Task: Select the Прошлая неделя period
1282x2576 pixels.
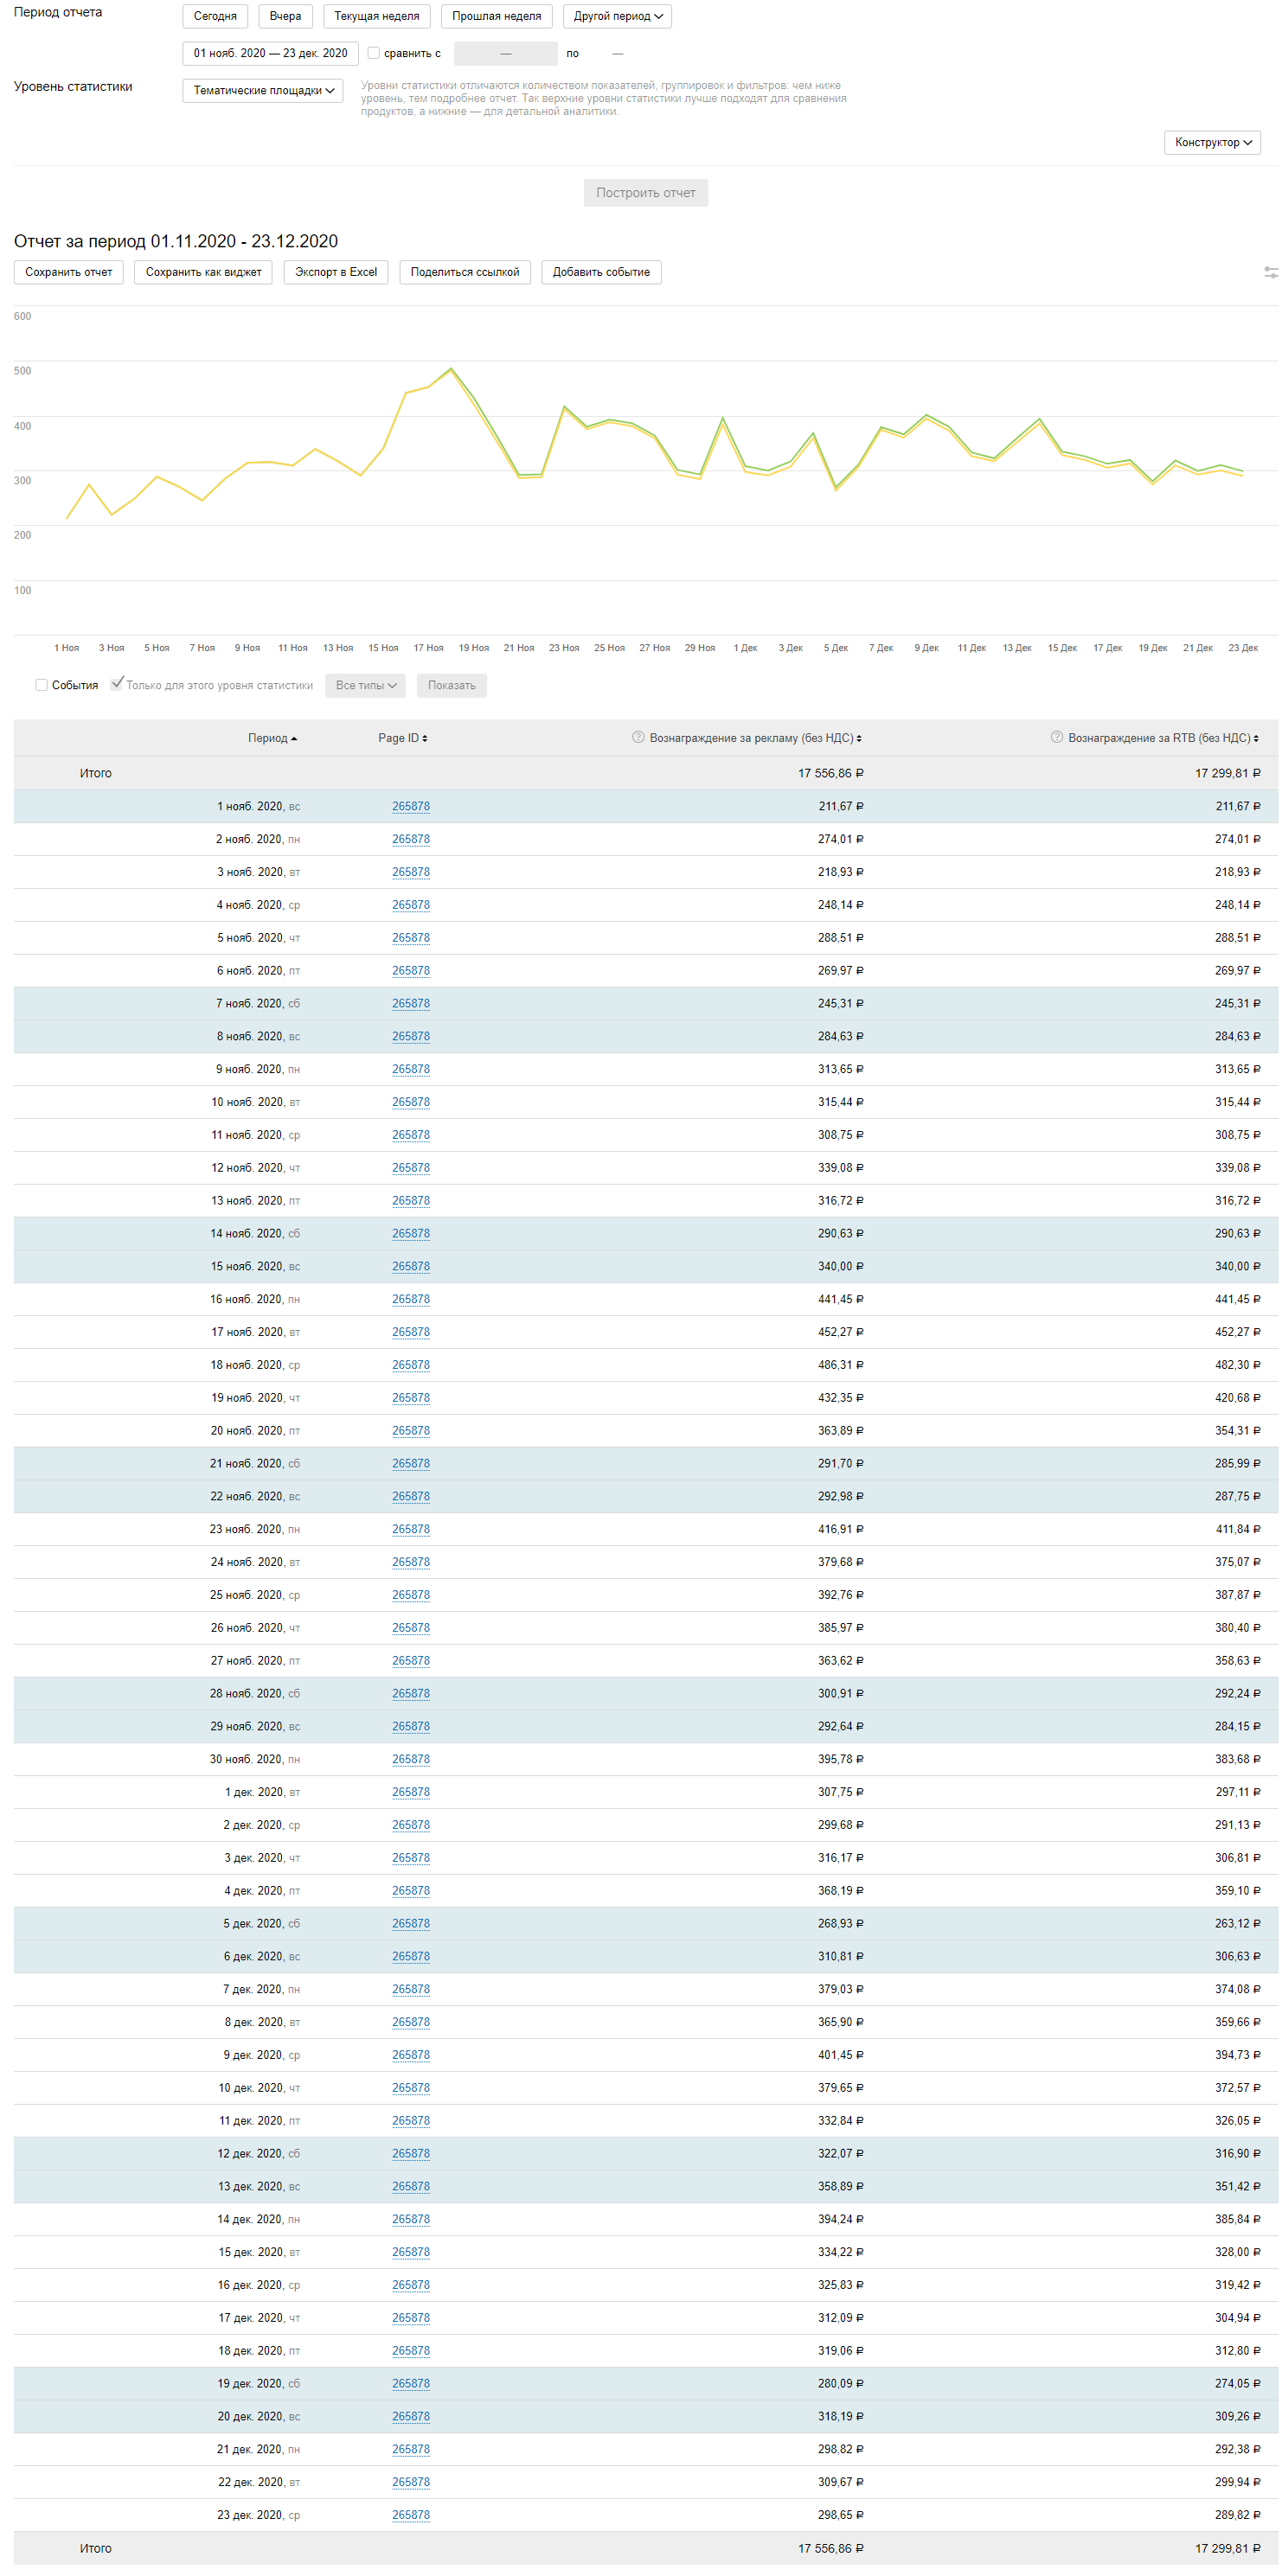Action: click(x=496, y=16)
